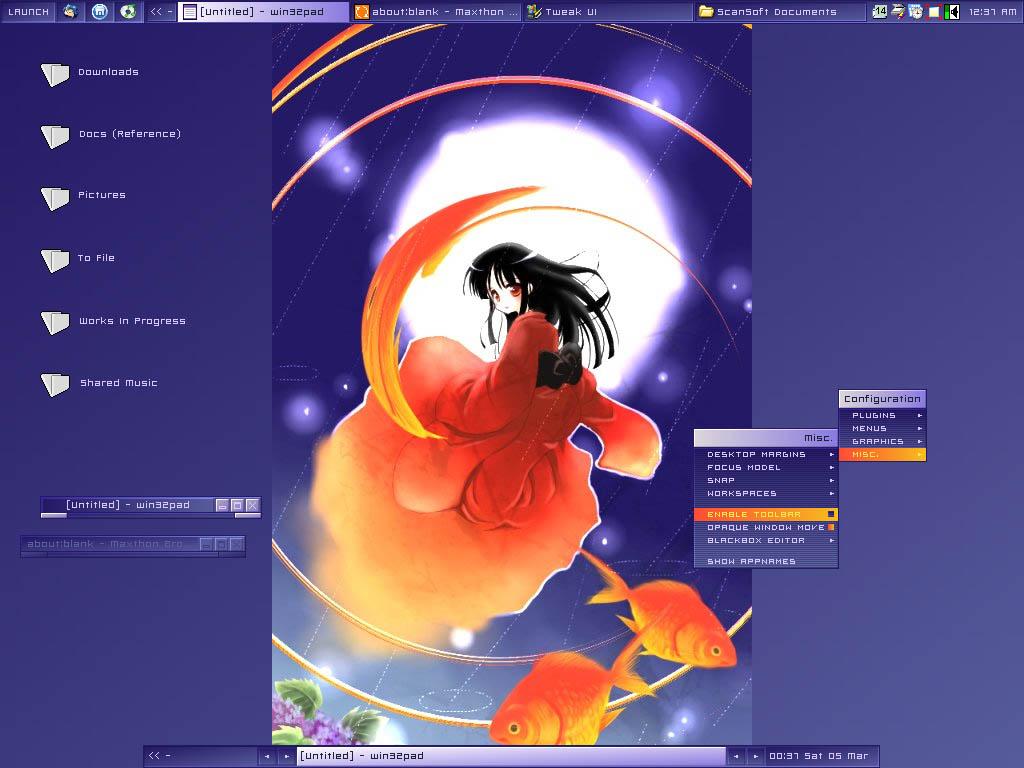1024x768 pixels.
Task: Click the ScanSoft Documents folder taskbar icon
Action: point(706,12)
